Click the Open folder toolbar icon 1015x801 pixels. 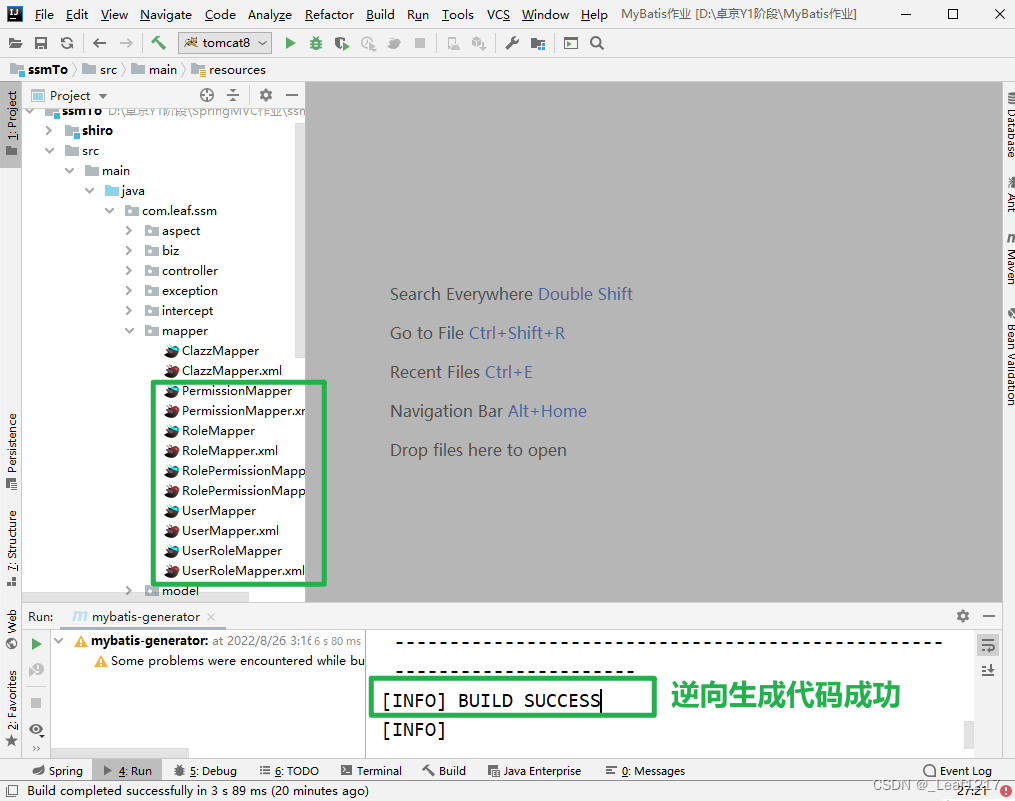16,43
